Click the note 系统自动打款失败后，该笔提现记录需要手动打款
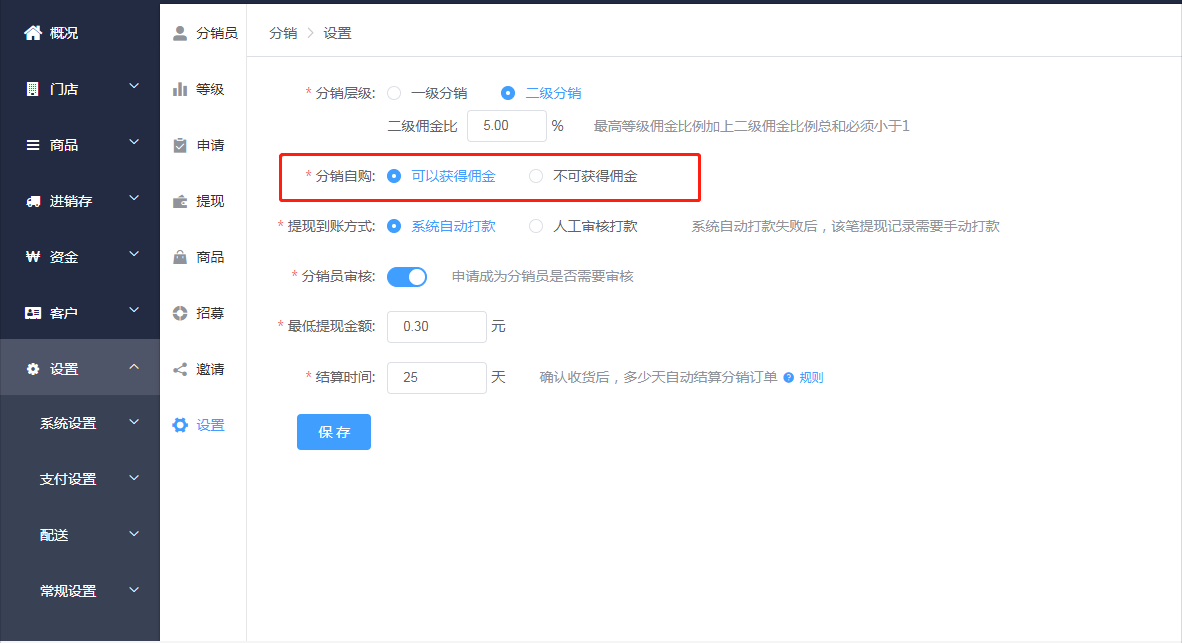This screenshot has height=643, width=1182. pyautogui.click(x=846, y=226)
